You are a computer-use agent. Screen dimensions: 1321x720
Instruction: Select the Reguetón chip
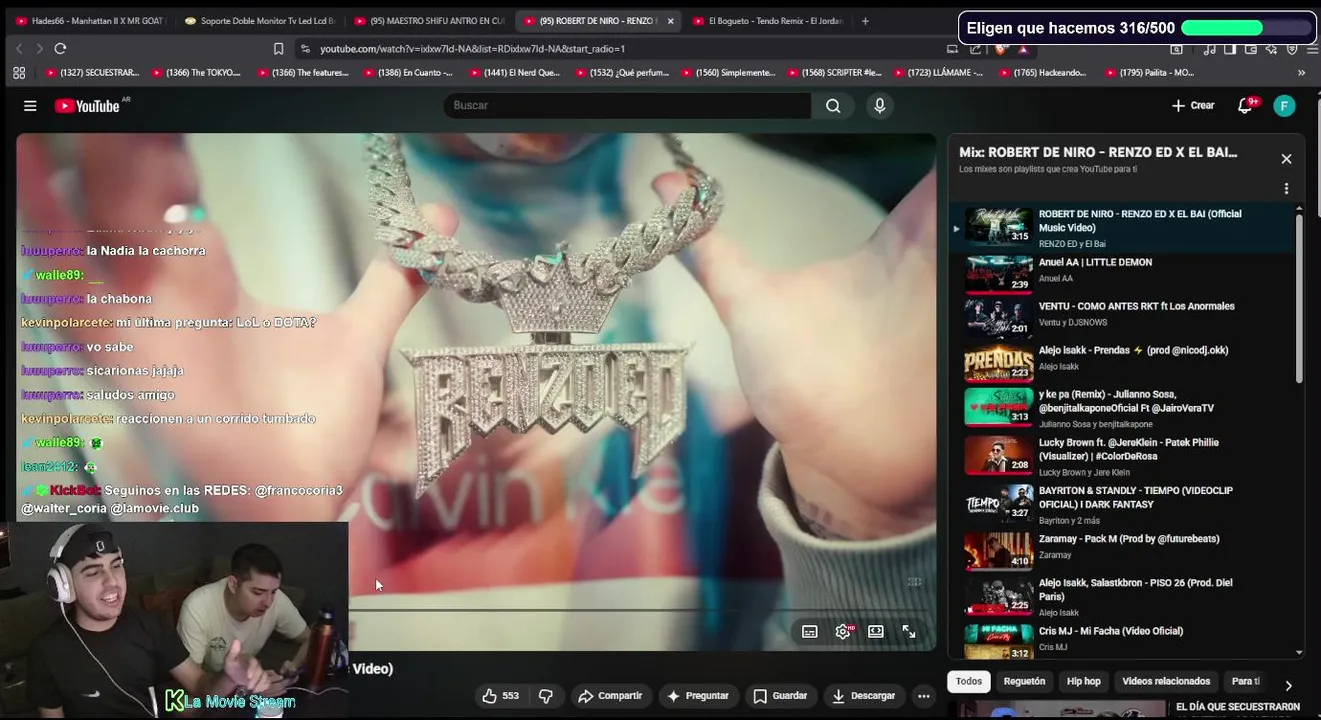(x=1024, y=682)
